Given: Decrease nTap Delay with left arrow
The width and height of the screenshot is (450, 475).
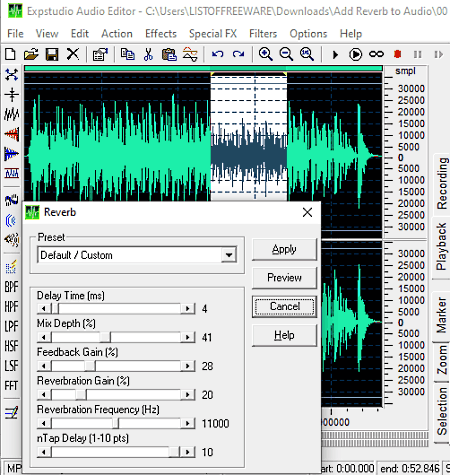Looking at the screenshot, I should pos(44,452).
